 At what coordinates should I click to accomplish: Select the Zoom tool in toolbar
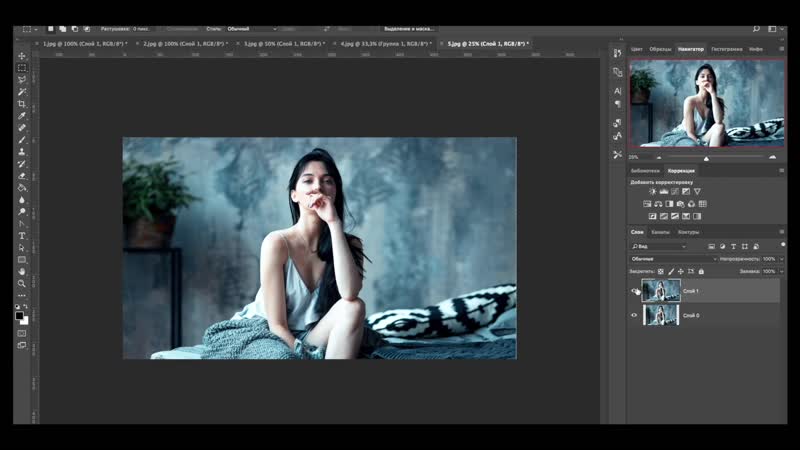21,284
